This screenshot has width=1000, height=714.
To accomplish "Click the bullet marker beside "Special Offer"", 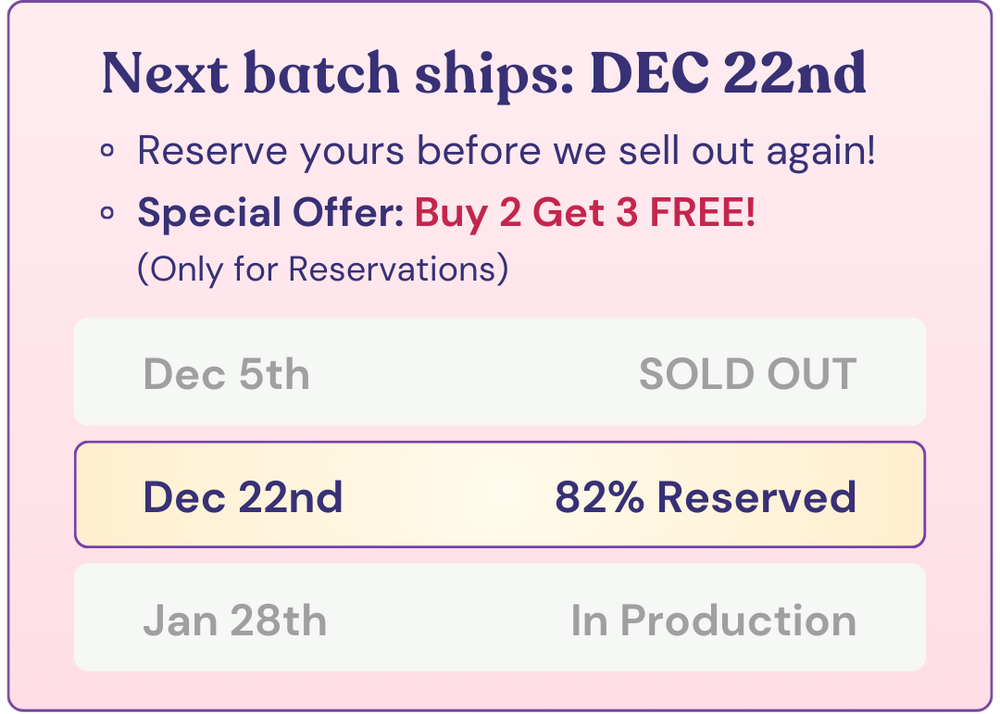I will coord(107,213).
